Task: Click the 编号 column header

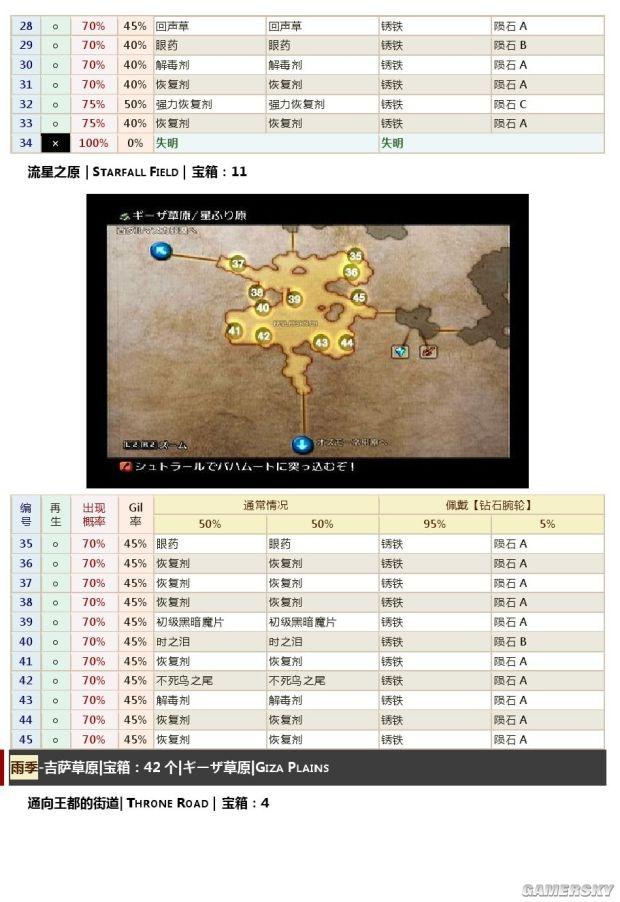Action: pos(26,514)
